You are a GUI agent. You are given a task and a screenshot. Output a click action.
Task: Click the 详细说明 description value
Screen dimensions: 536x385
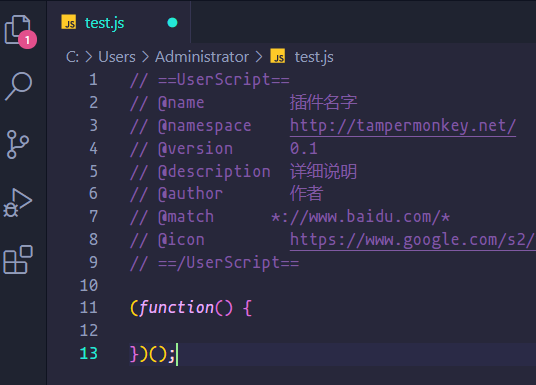(x=323, y=171)
